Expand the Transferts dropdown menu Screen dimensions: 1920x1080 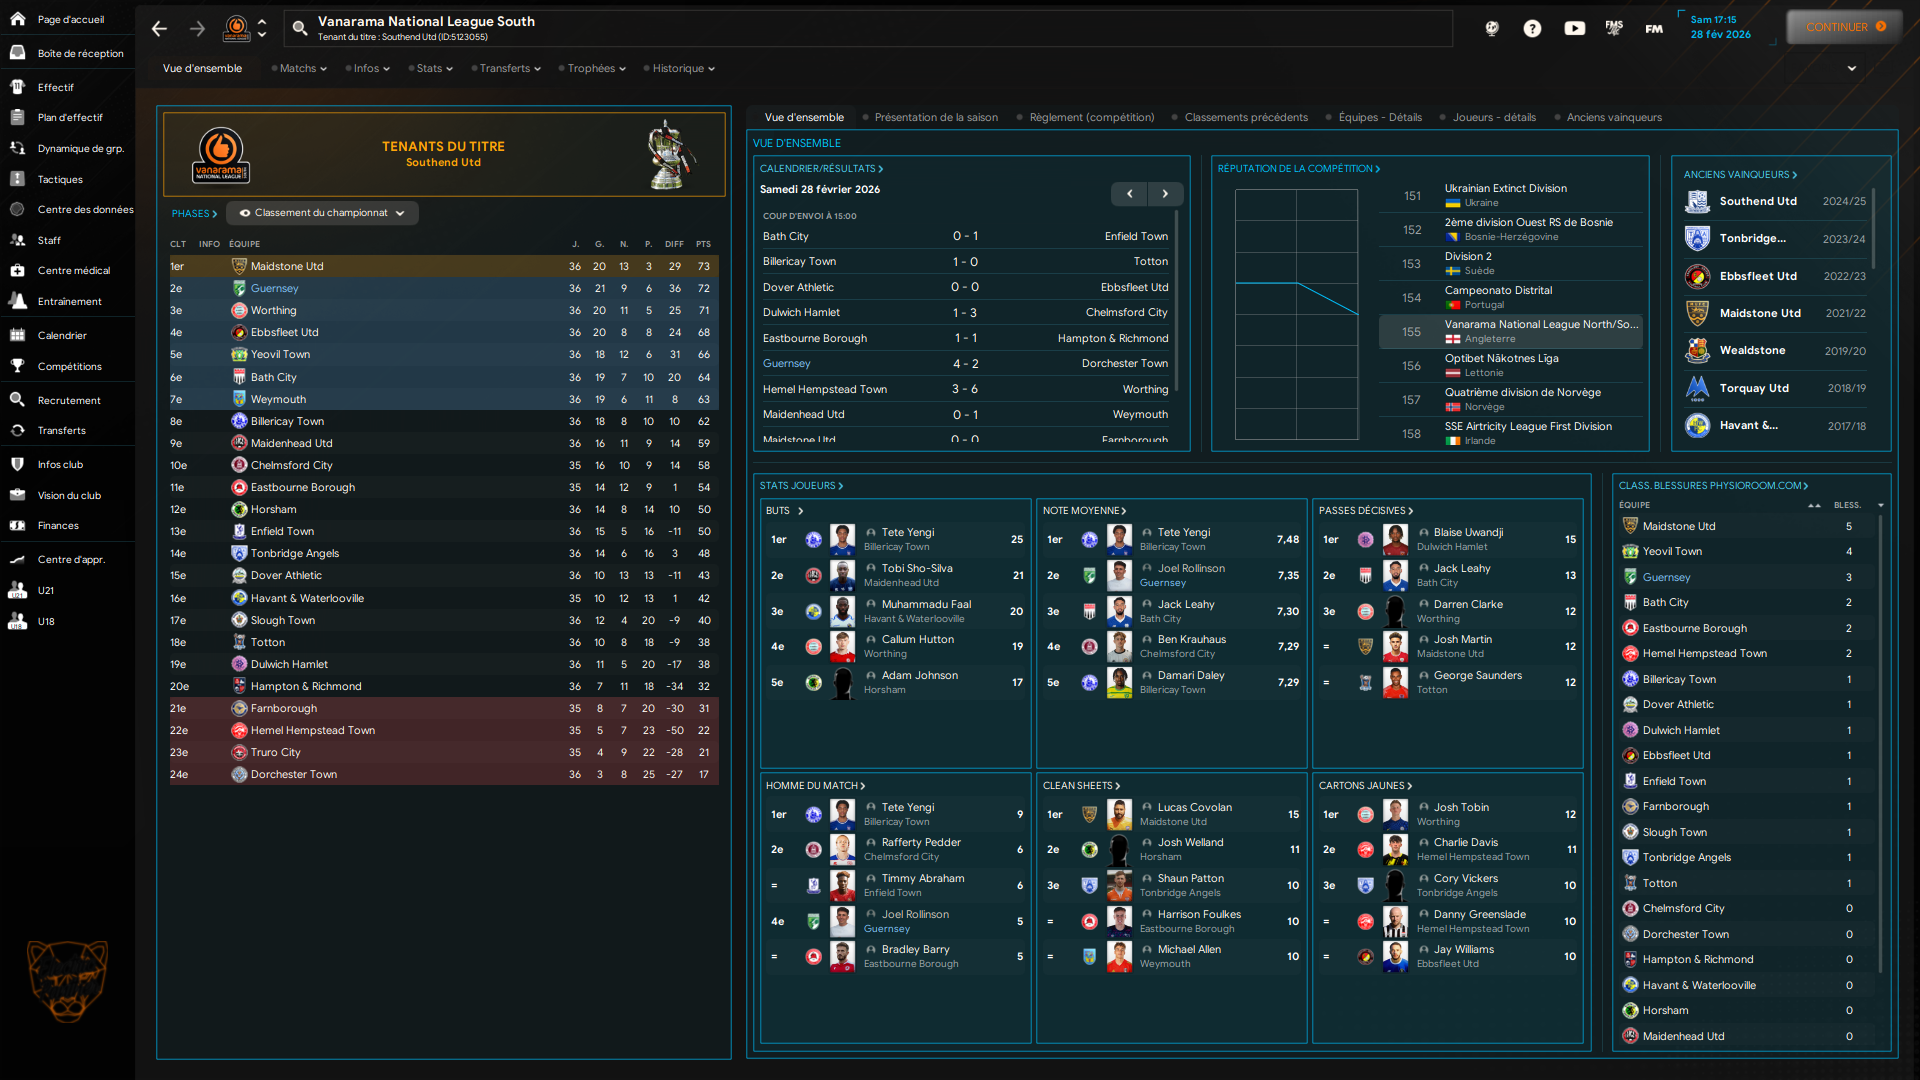point(508,69)
